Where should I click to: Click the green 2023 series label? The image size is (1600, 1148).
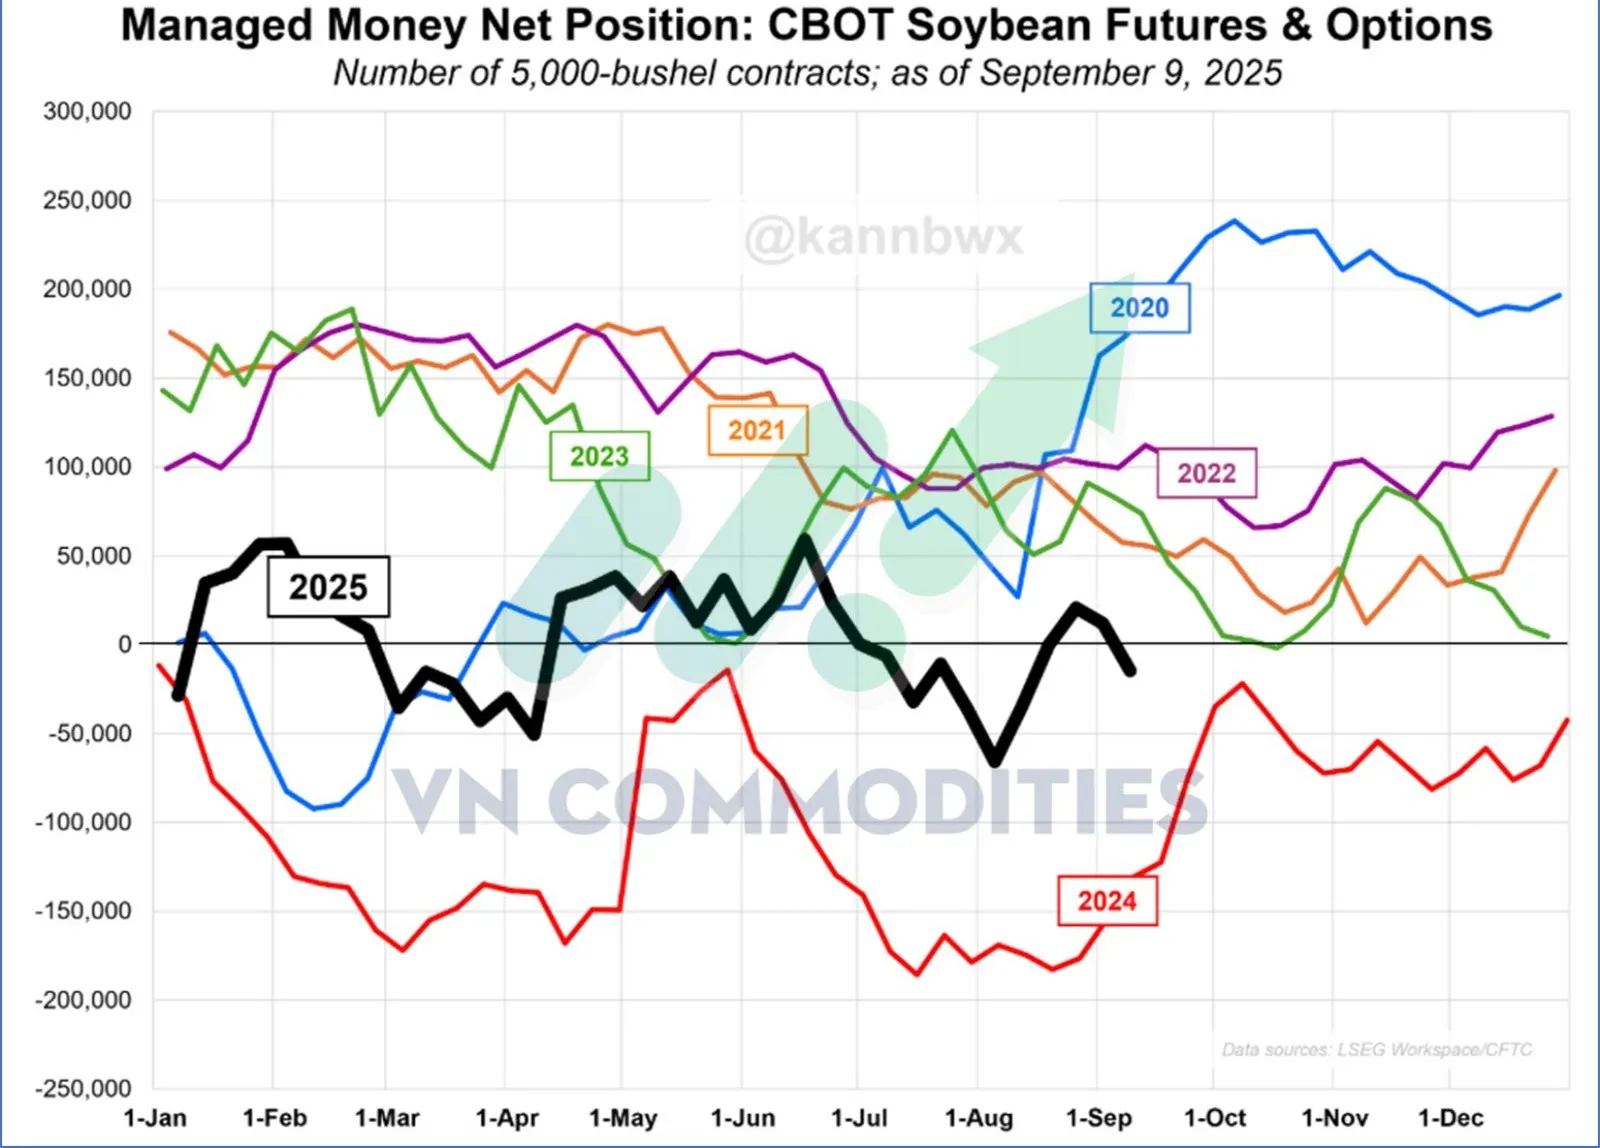pyautogui.click(x=599, y=457)
